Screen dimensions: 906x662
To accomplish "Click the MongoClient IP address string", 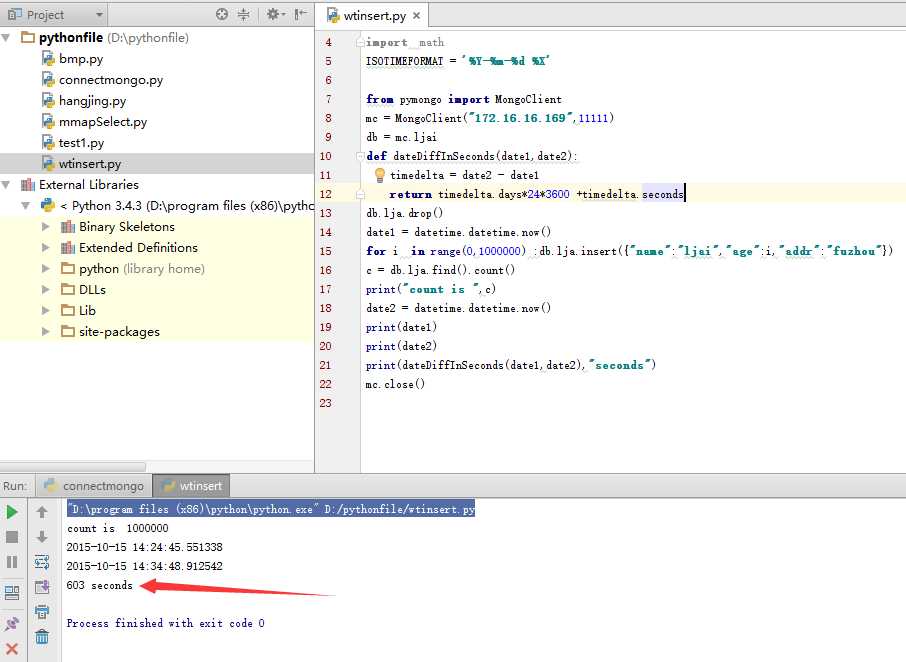I will click(522, 118).
